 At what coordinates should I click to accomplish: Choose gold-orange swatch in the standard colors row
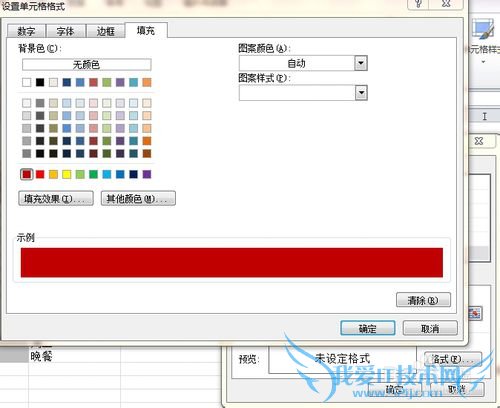click(53, 174)
